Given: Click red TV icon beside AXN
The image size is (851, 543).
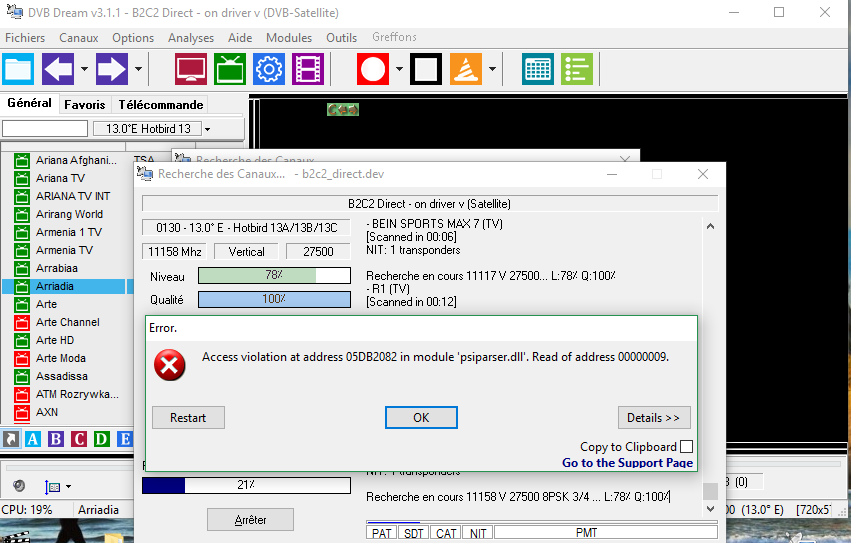Looking at the screenshot, I should click(x=22, y=413).
